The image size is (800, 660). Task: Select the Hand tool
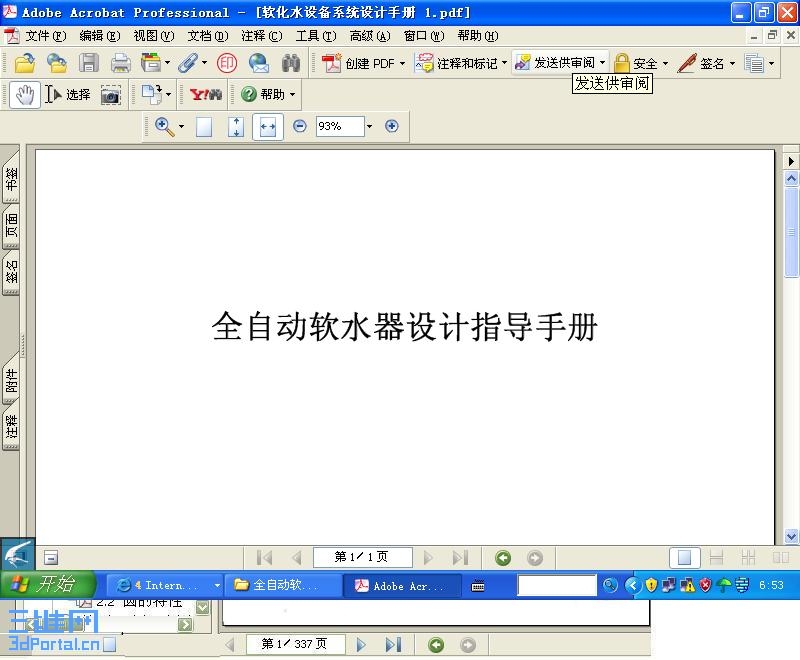click(x=24, y=94)
